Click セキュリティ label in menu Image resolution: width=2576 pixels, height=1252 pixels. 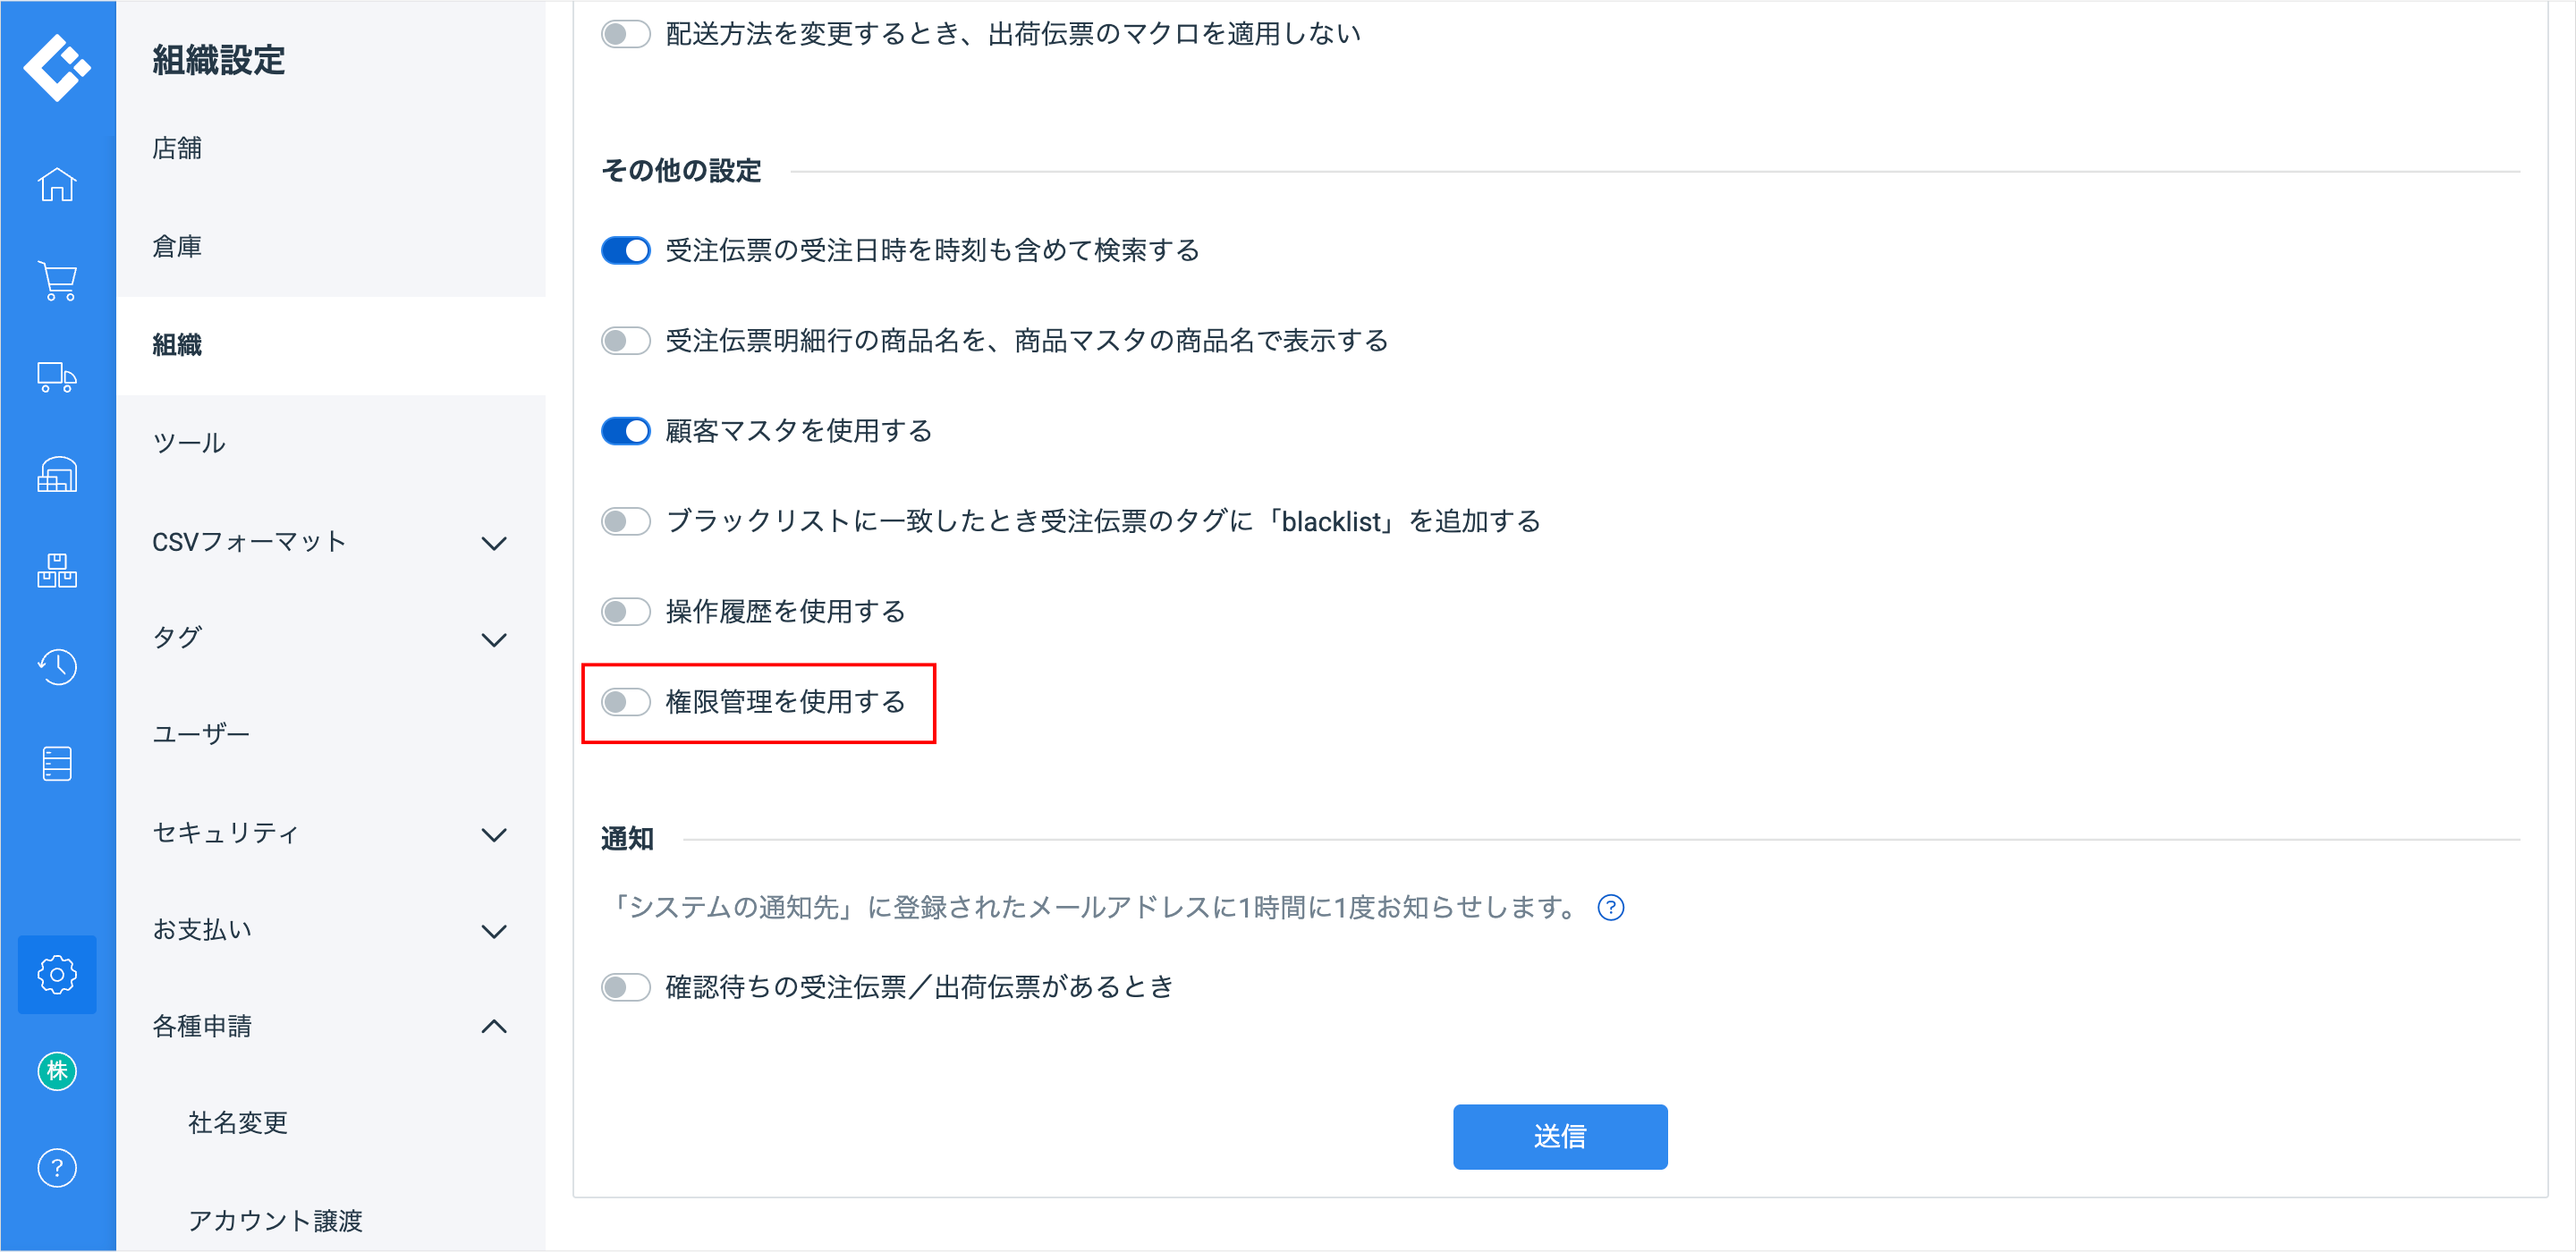pos(226,833)
